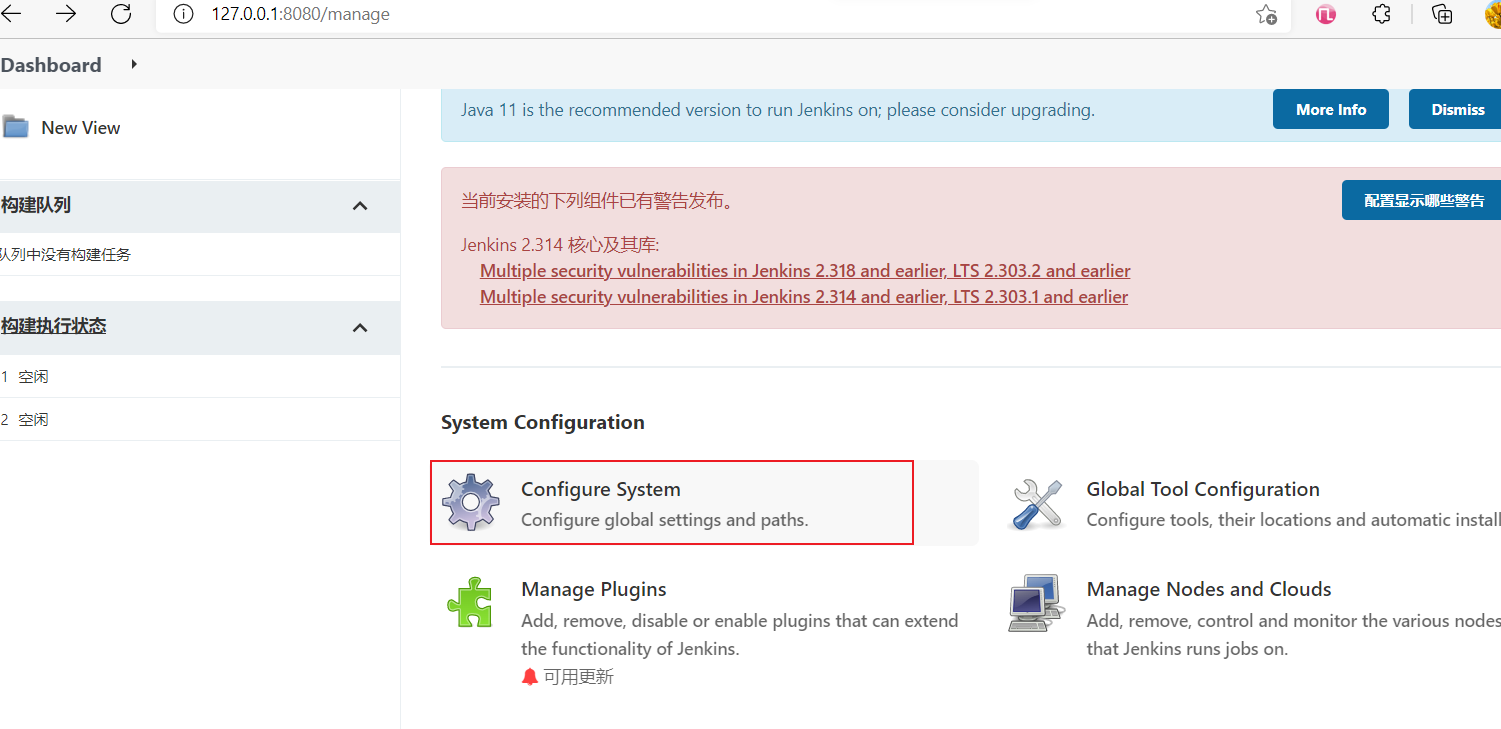The height and width of the screenshot is (729, 1501).
Task: Open the New View link
Action: coord(80,128)
